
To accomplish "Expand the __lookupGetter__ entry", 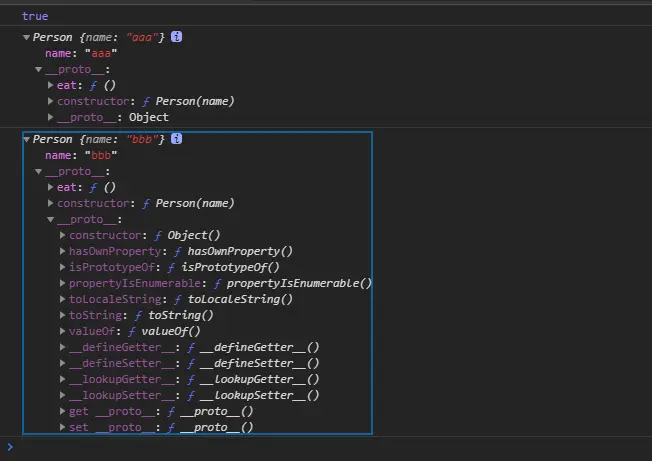I will click(62, 379).
